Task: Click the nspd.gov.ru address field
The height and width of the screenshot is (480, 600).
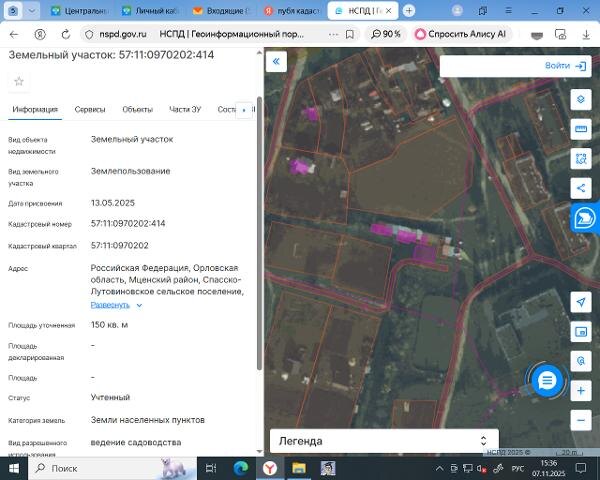Action: [x=122, y=34]
